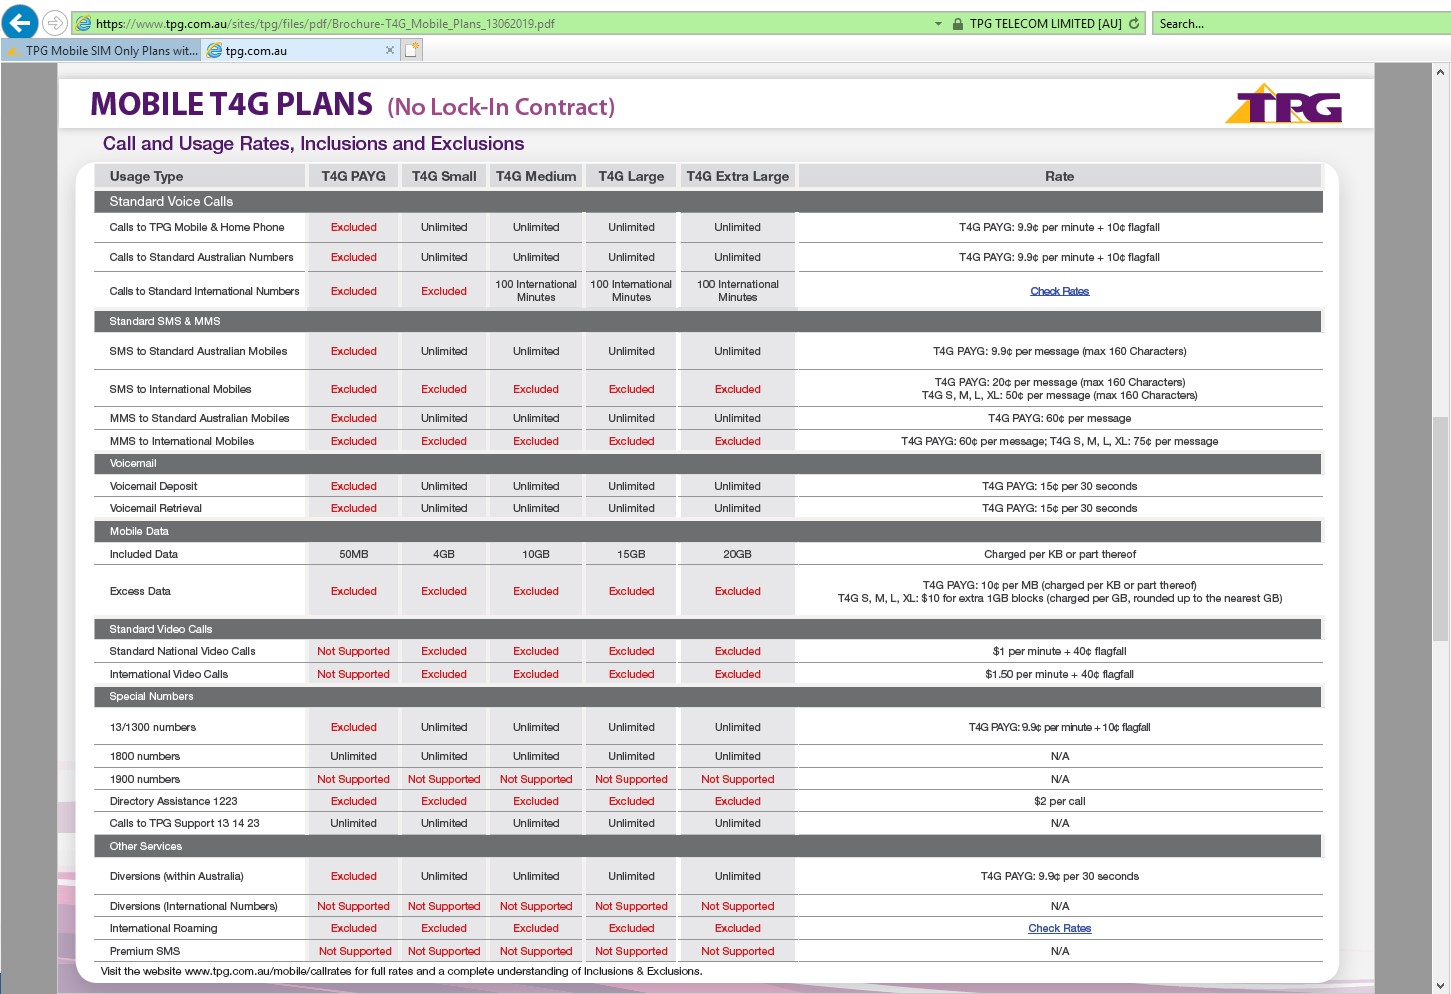Click 'Call and Usage Rates, Inclusions and Exclusions' heading
1451x994 pixels.
313,144
